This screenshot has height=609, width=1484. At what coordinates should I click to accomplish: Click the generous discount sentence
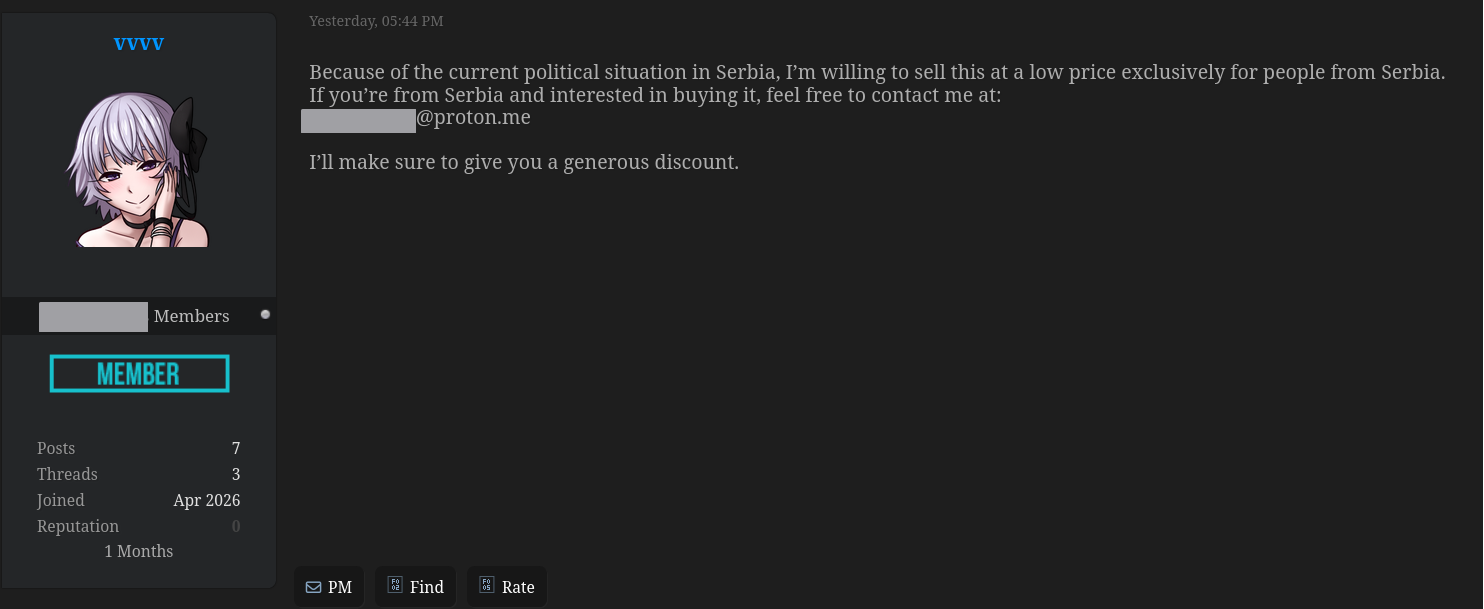coord(524,162)
